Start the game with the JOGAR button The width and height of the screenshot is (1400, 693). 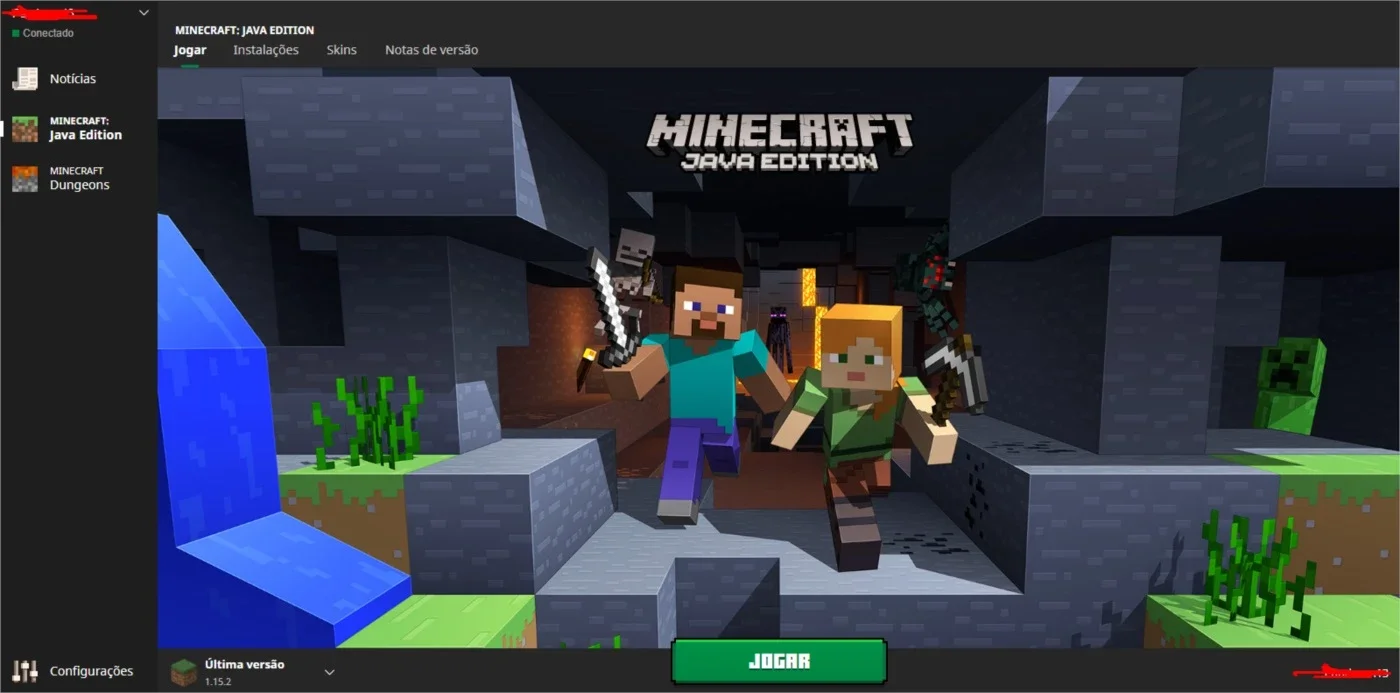click(x=779, y=661)
